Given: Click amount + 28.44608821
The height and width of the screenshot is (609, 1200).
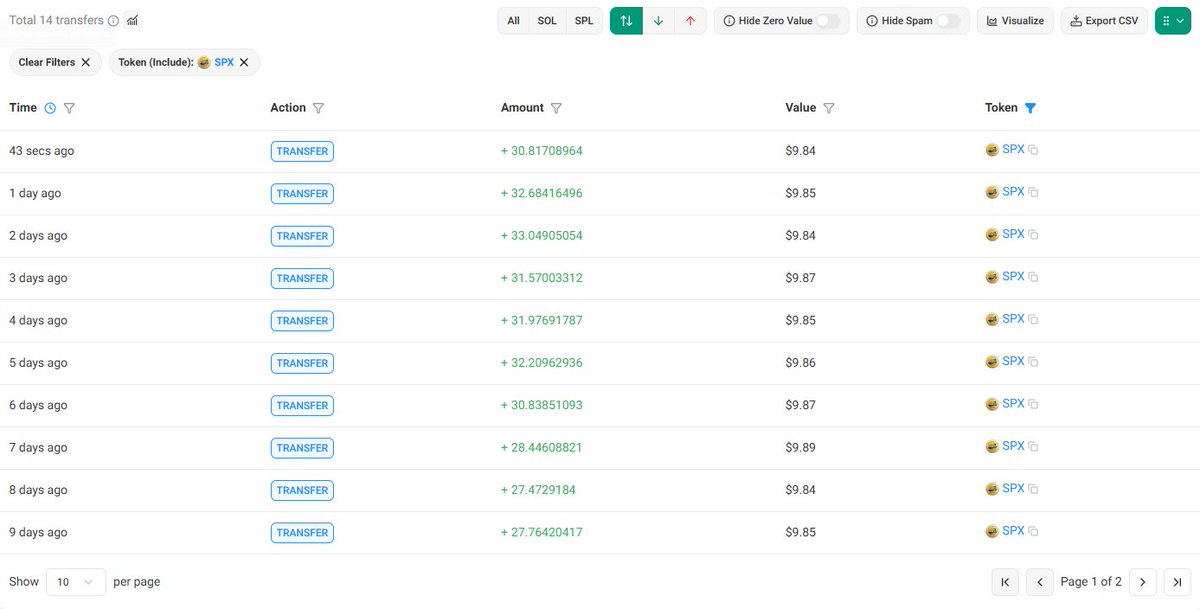Looking at the screenshot, I should (x=542, y=448).
